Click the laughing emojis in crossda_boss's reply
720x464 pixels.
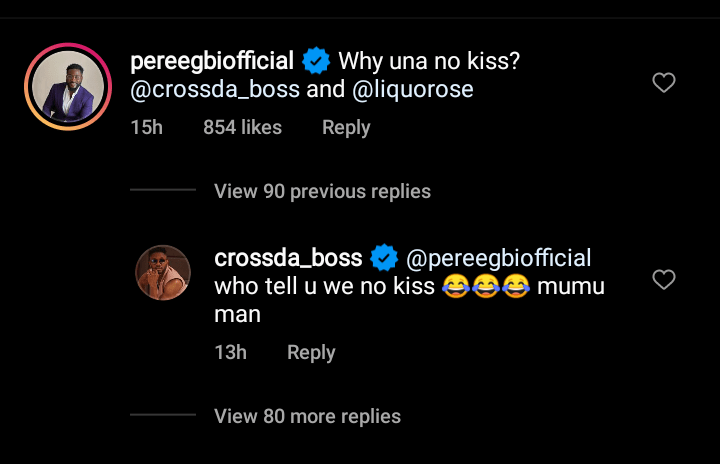pyautogui.click(x=485, y=287)
